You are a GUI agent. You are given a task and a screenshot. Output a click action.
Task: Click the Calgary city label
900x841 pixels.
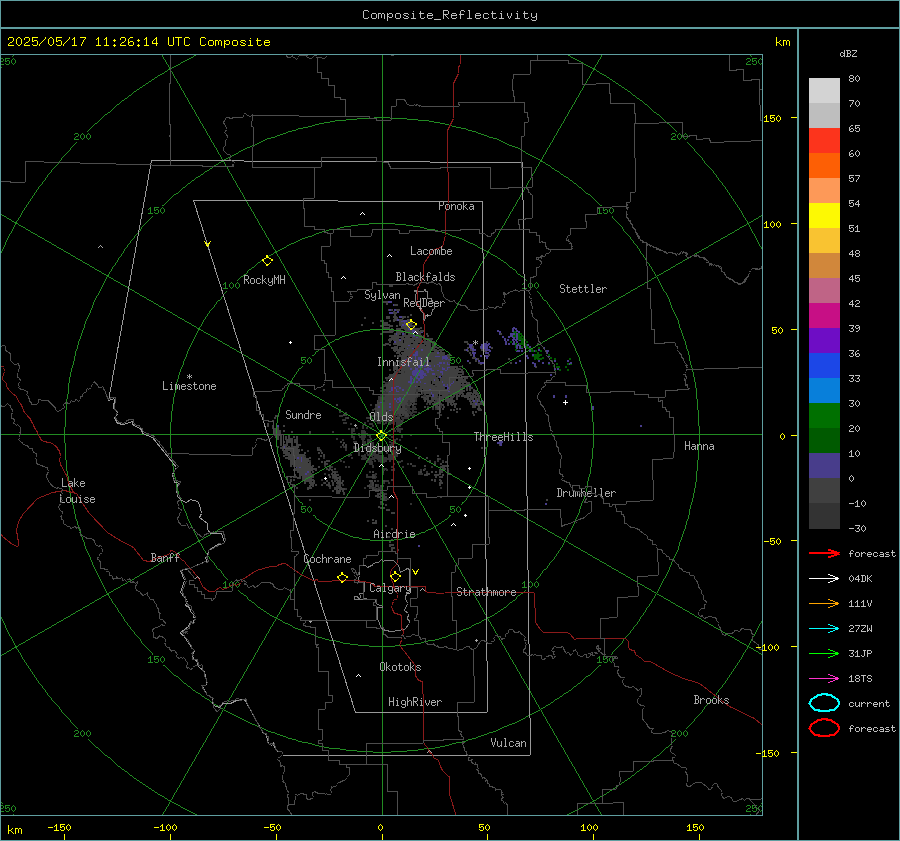[x=390, y=588]
